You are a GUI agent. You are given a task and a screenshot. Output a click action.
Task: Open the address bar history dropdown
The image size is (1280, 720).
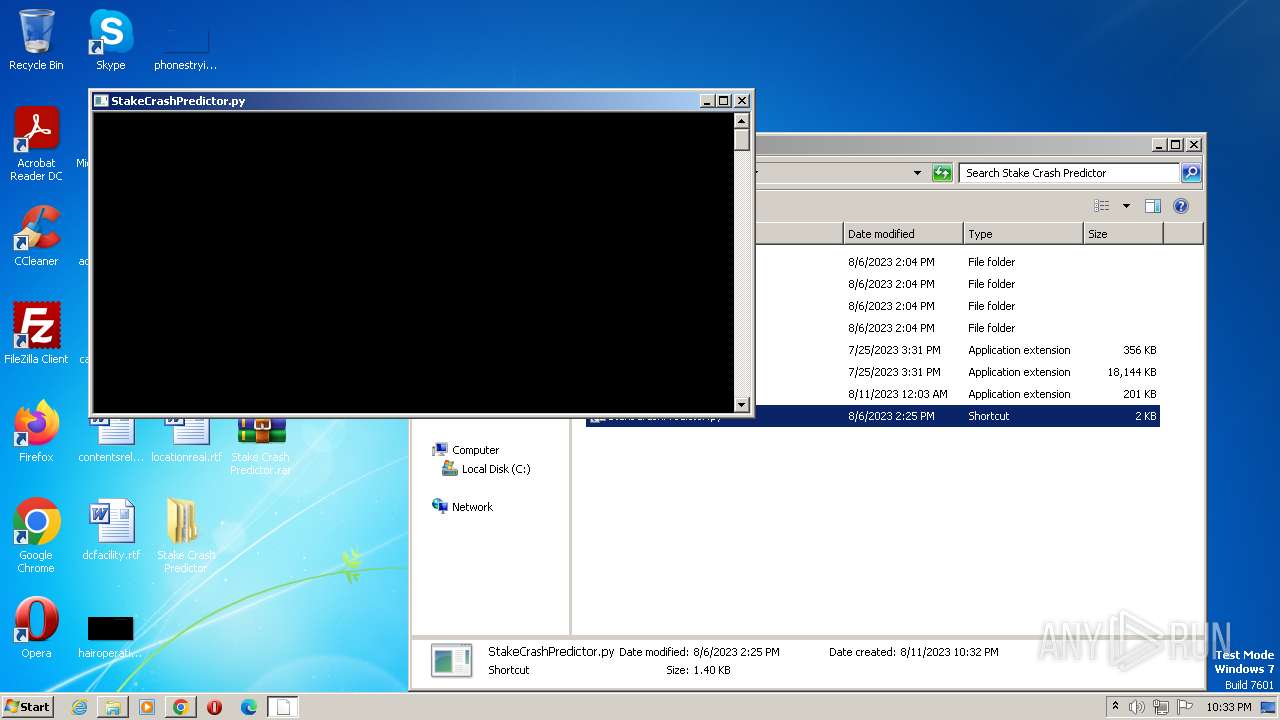(917, 173)
